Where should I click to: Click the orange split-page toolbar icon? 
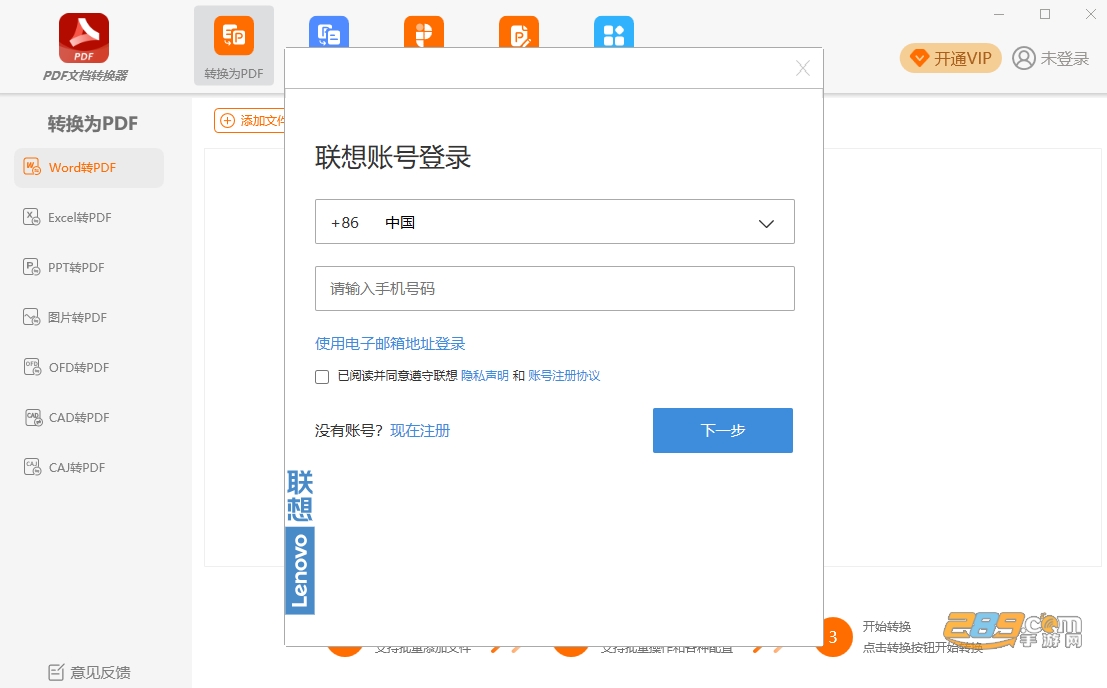click(424, 32)
